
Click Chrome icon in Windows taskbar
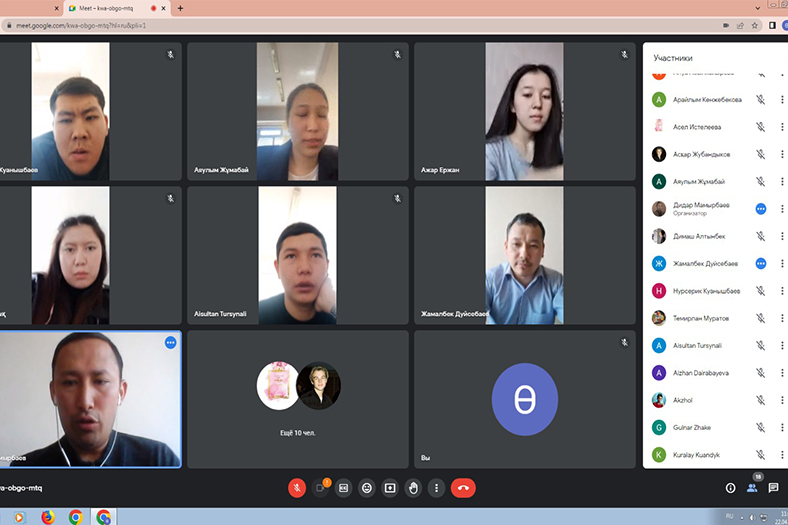(76, 517)
